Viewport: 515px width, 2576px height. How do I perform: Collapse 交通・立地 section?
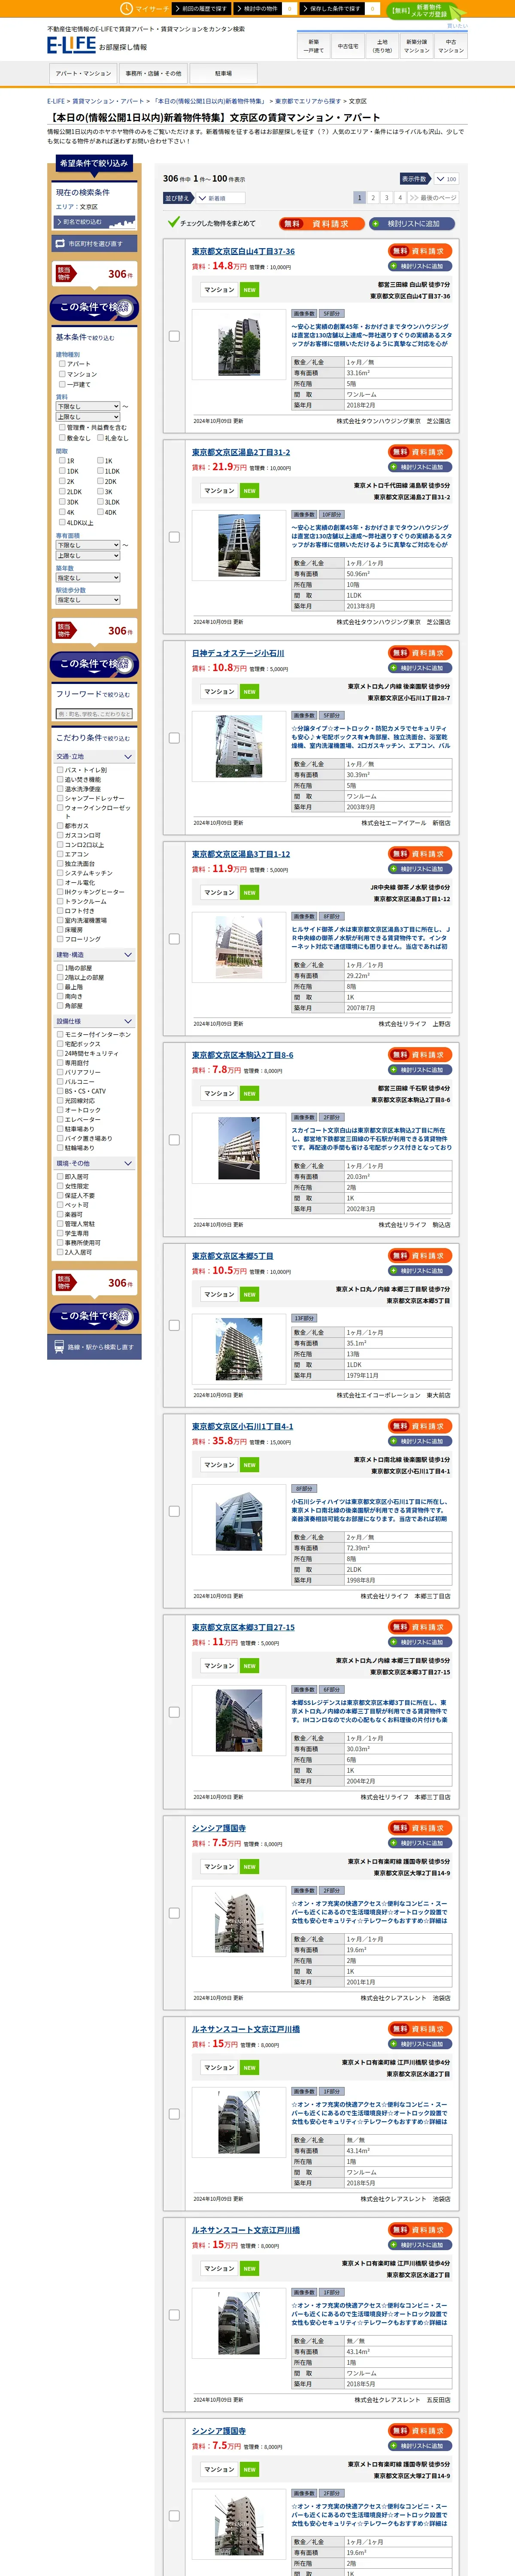(95, 757)
